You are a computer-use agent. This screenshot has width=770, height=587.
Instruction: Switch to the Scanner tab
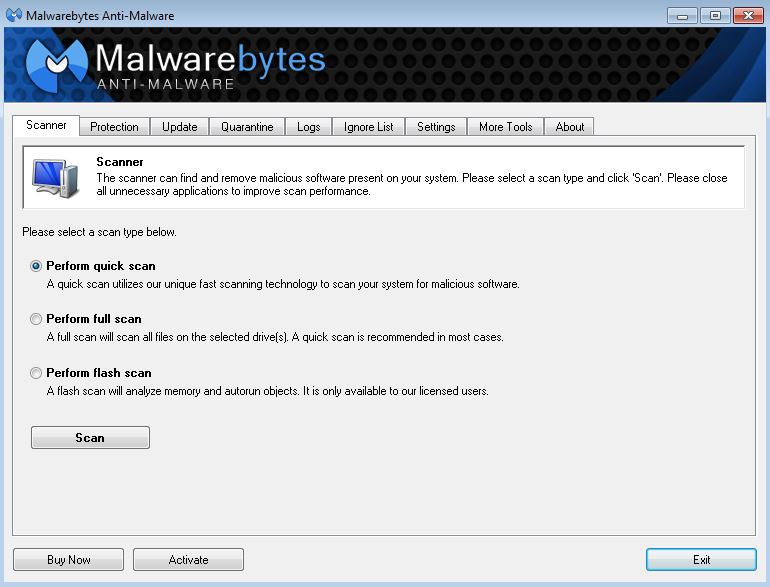(x=46, y=125)
